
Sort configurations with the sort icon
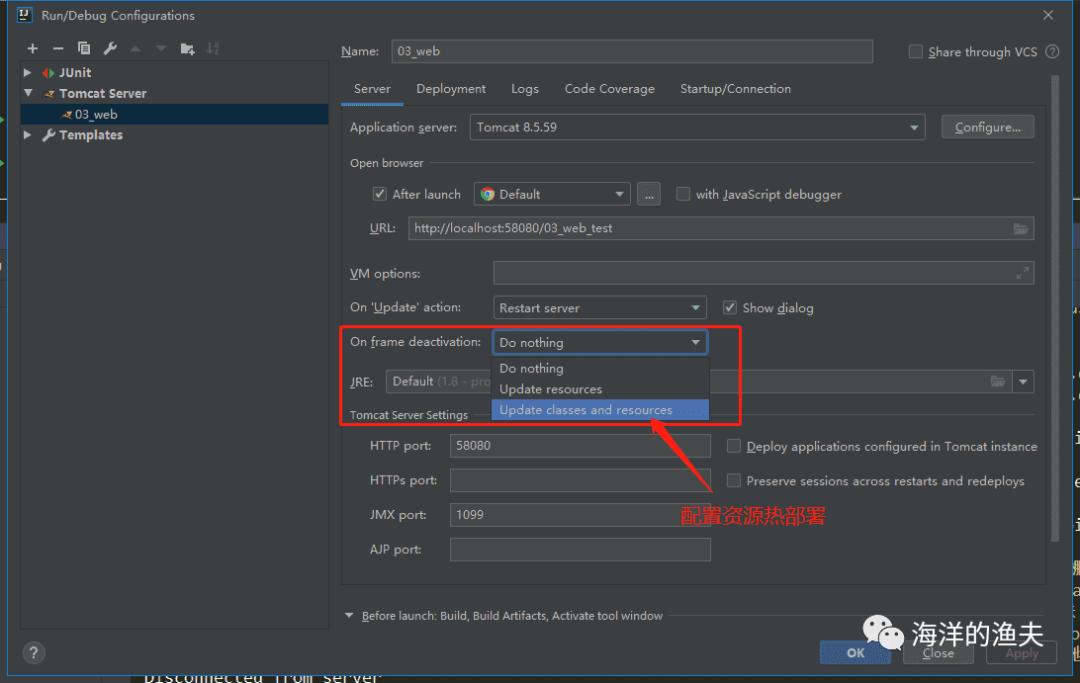pyautogui.click(x=213, y=48)
